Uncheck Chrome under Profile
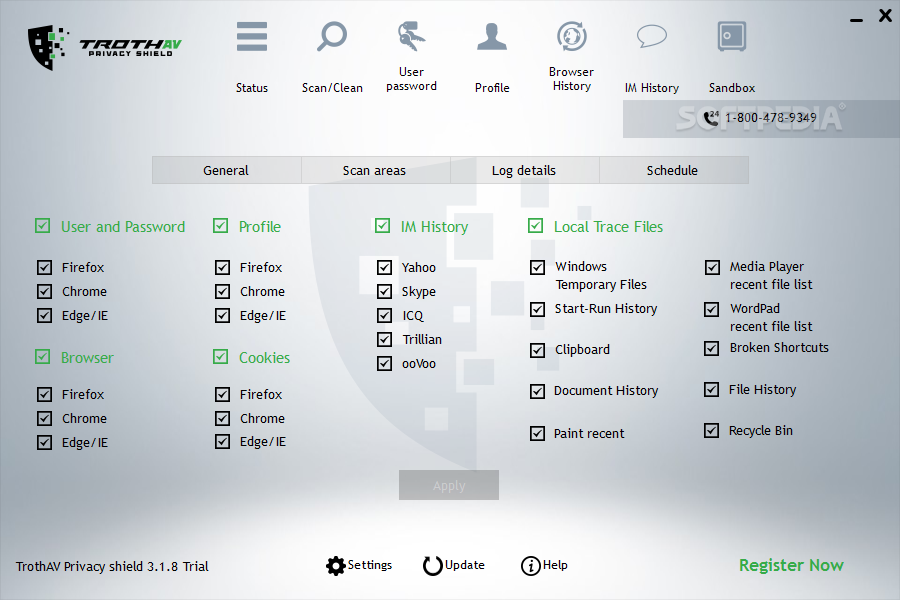Image resolution: width=900 pixels, height=600 pixels. coord(222,291)
